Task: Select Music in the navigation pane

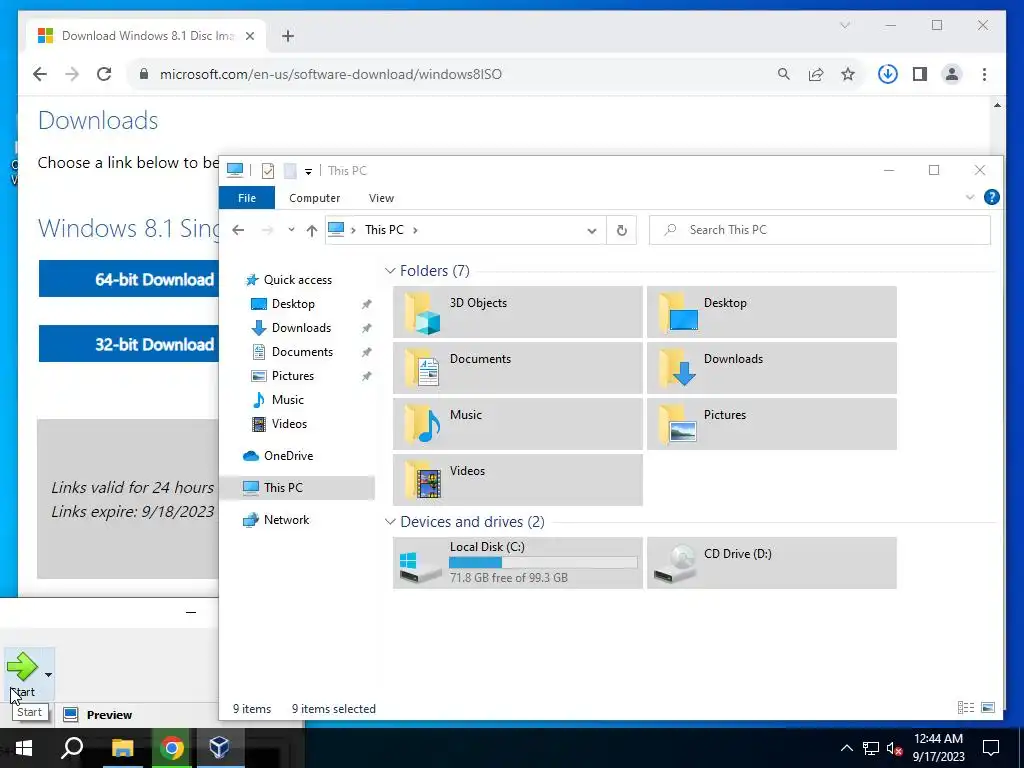Action: point(287,400)
